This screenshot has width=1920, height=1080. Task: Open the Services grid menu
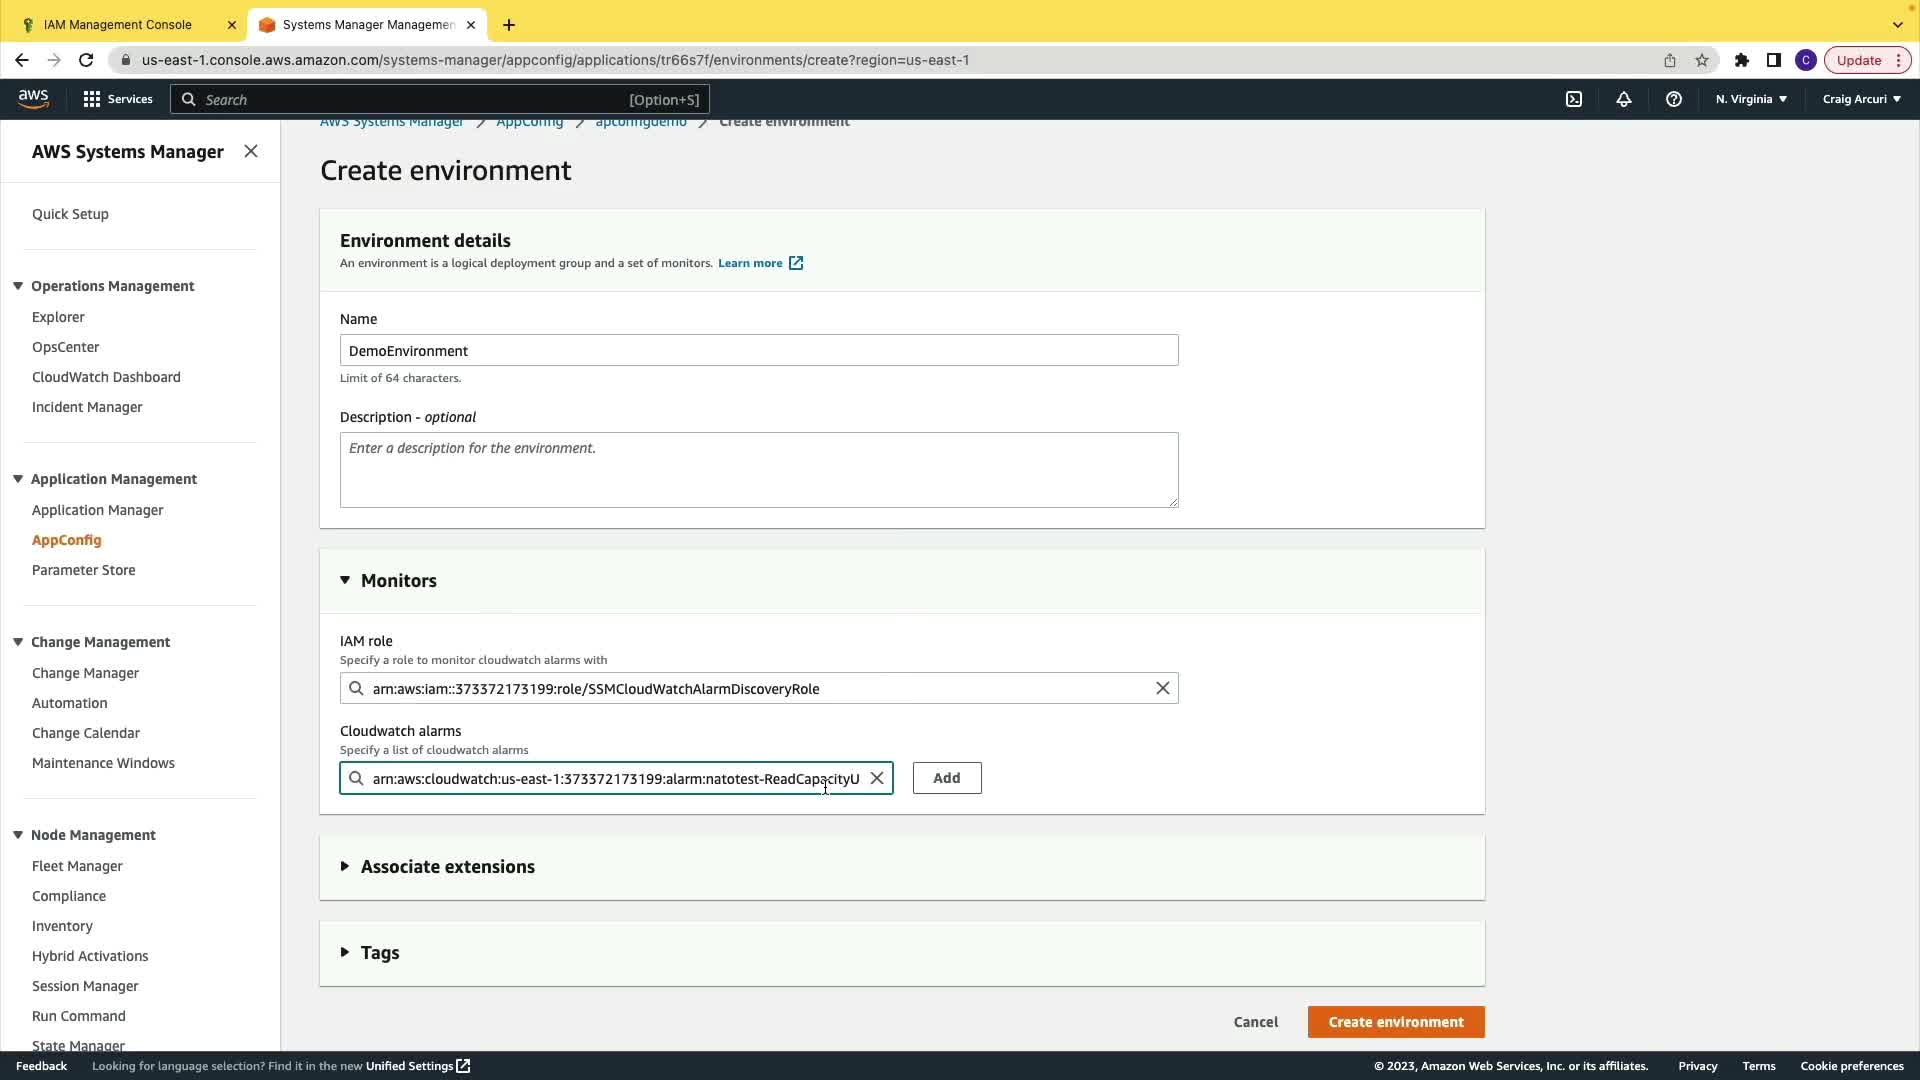pyautogui.click(x=117, y=99)
